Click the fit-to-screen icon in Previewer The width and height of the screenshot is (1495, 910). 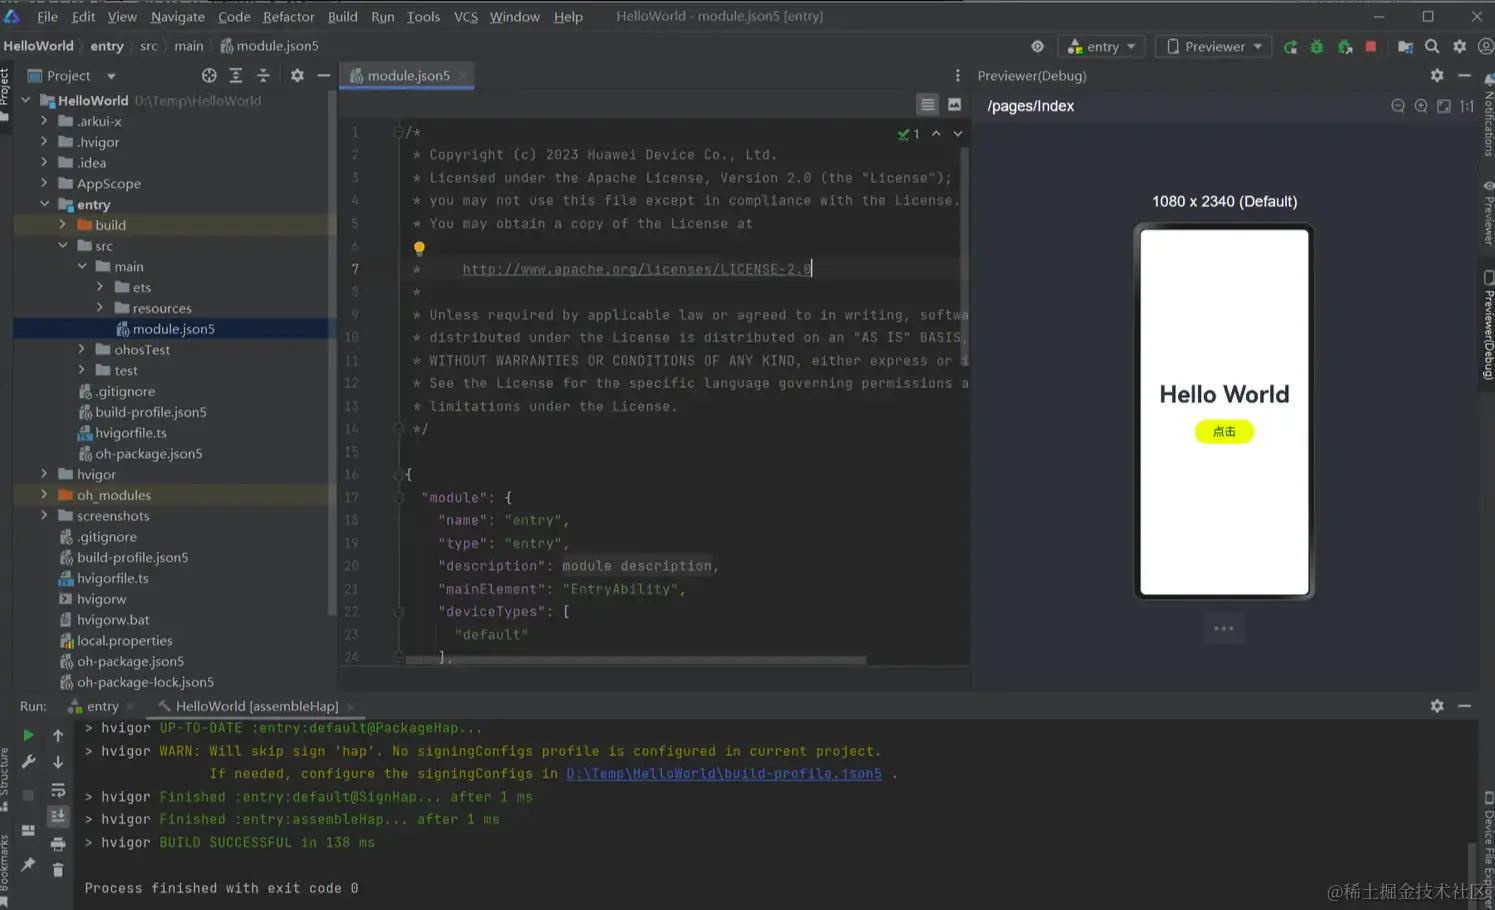tap(1444, 106)
